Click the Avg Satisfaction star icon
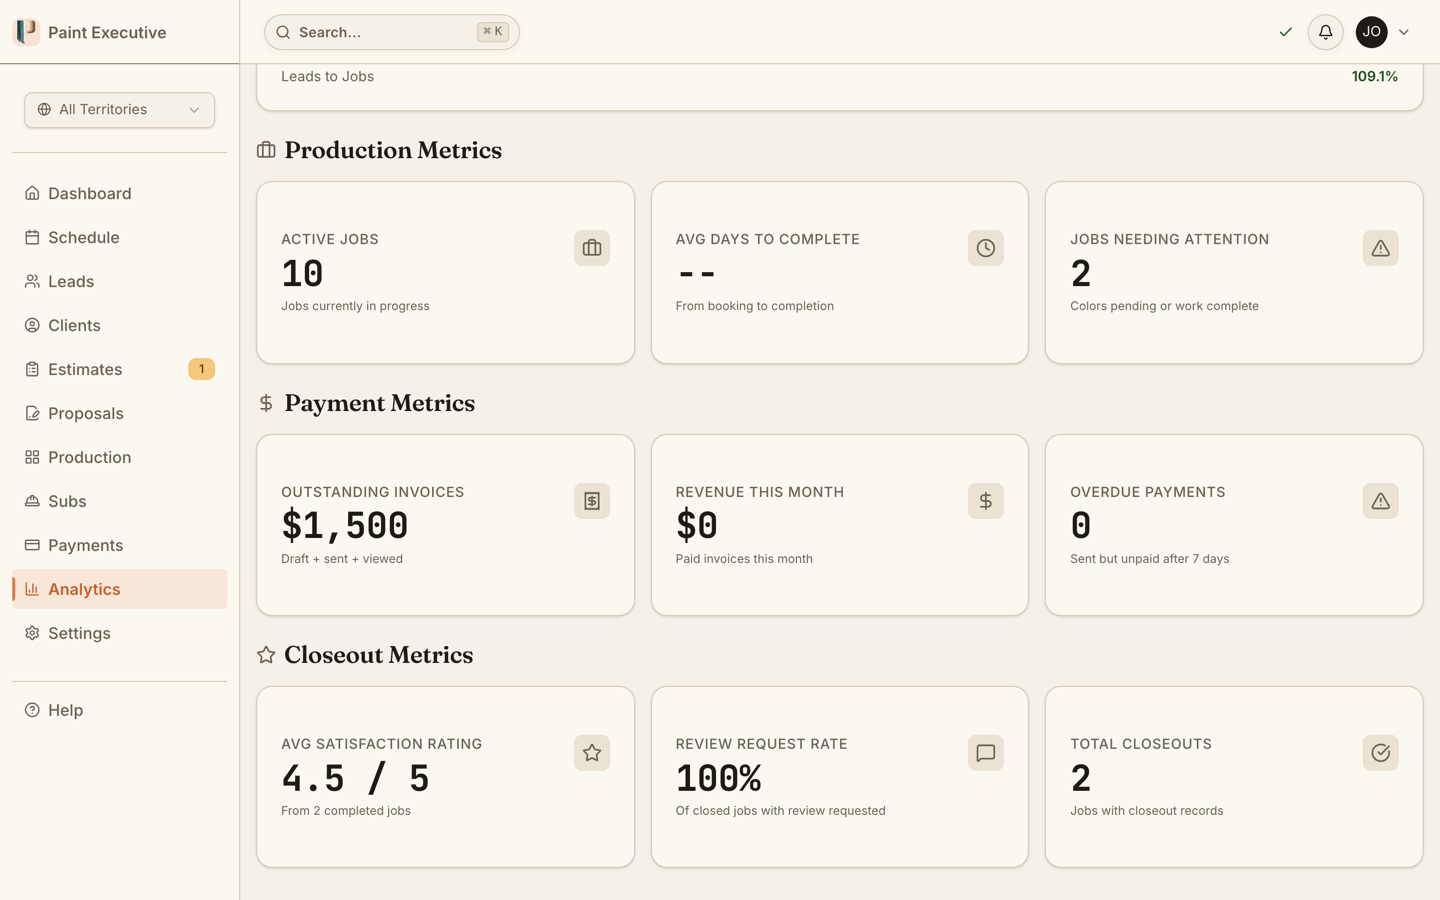Screen dimensions: 1440x900 click(x=592, y=753)
